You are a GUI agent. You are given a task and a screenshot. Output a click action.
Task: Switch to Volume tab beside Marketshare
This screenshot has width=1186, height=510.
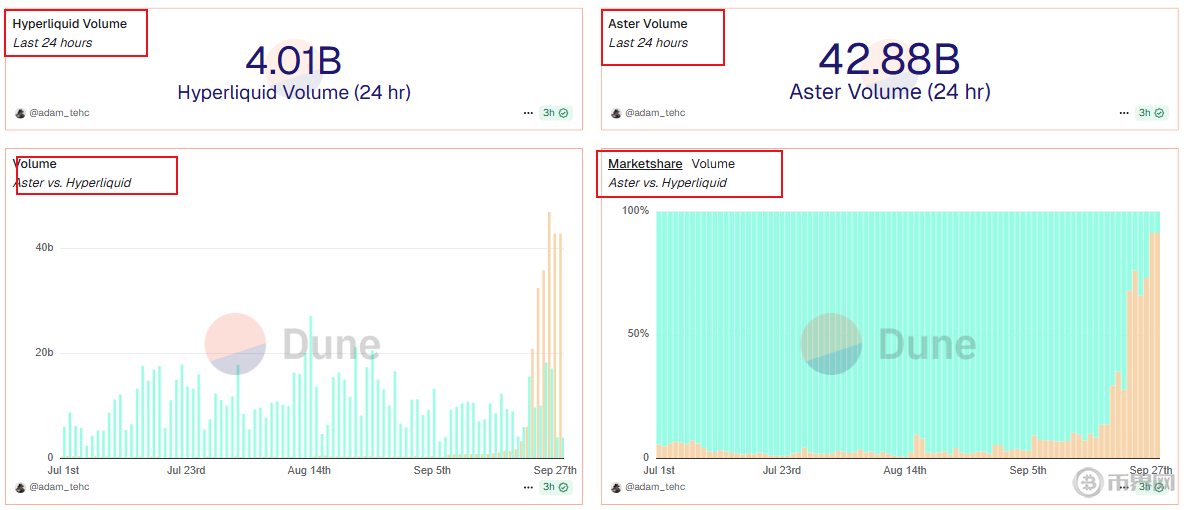[713, 164]
